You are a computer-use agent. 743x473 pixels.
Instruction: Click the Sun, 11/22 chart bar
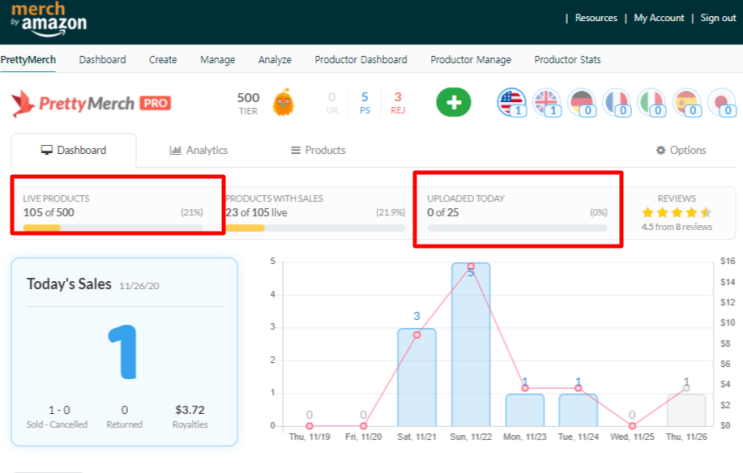pos(471,345)
